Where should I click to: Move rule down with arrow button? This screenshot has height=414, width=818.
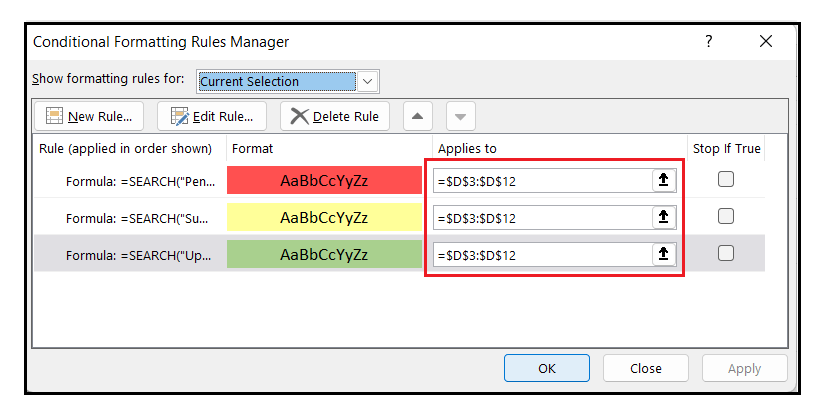461,116
